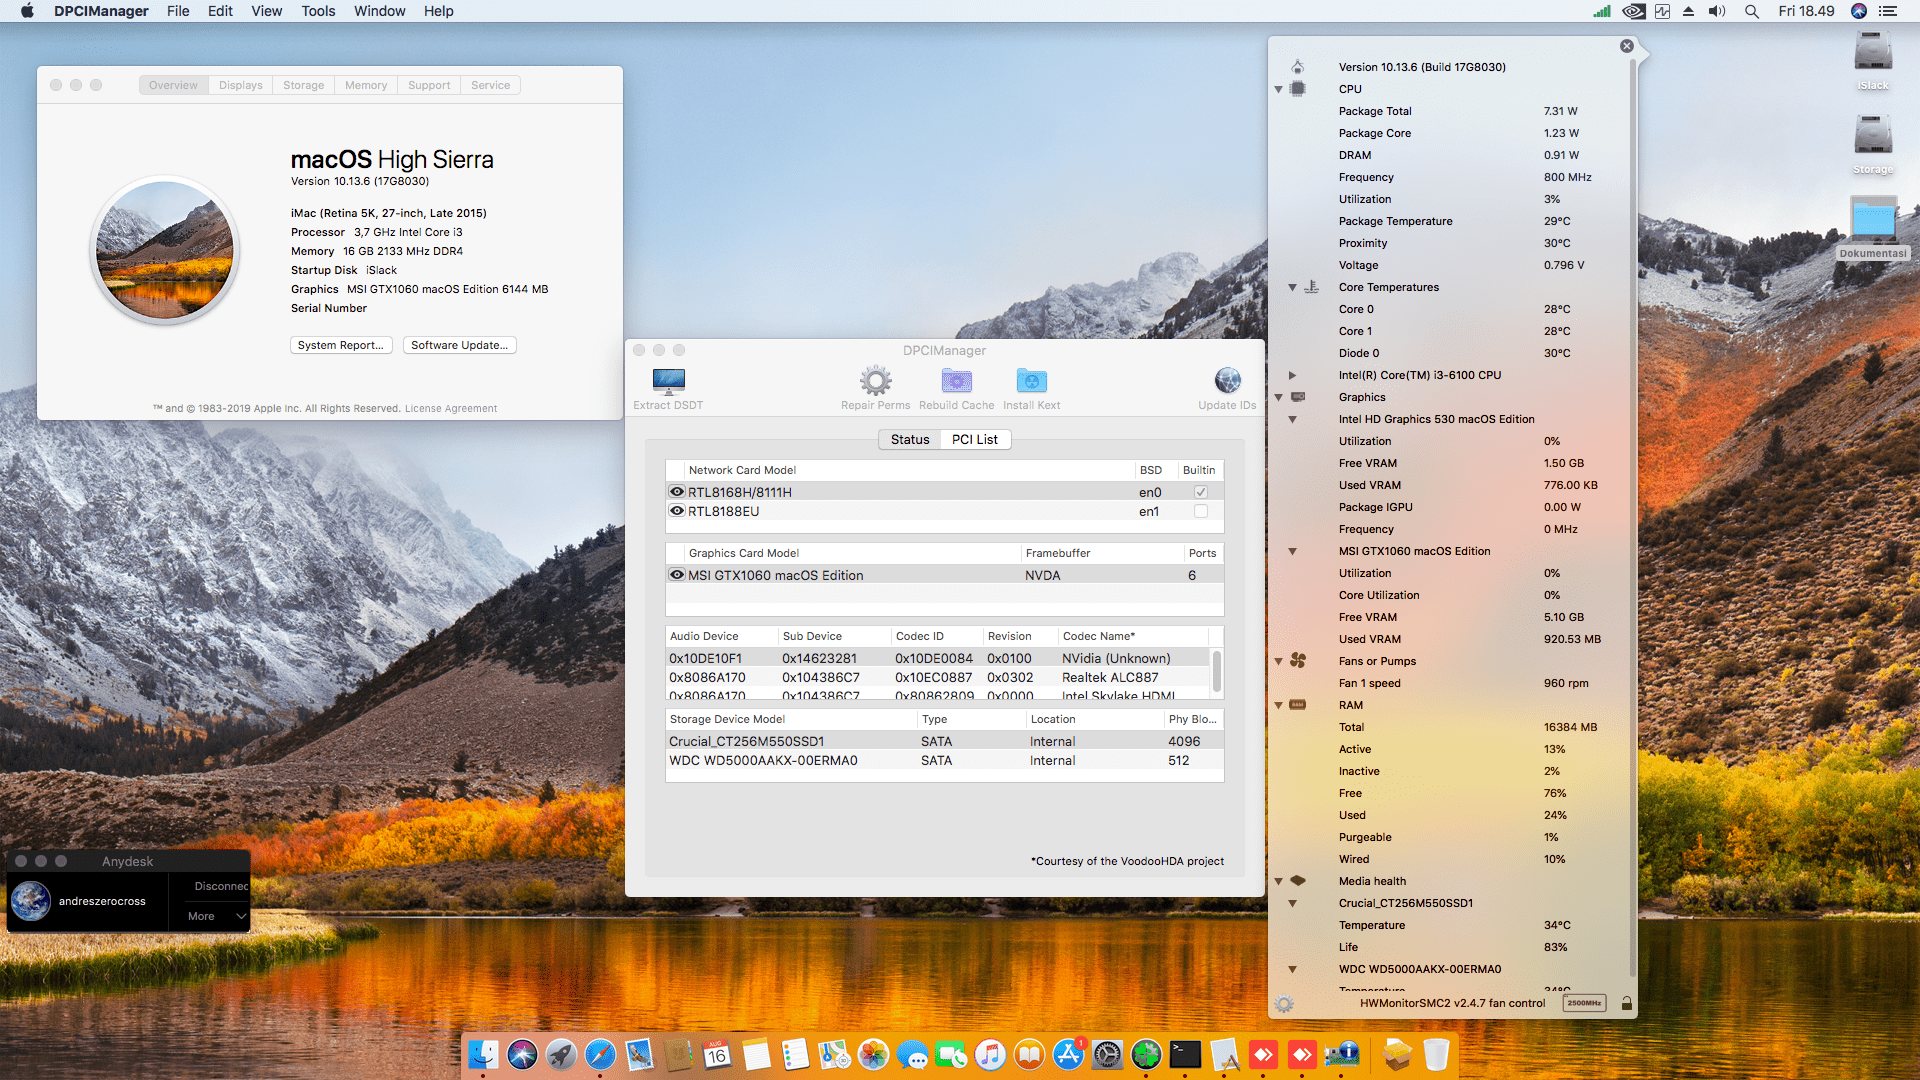
Task: Click the Update IDs globe icon
Action: click(x=1227, y=381)
